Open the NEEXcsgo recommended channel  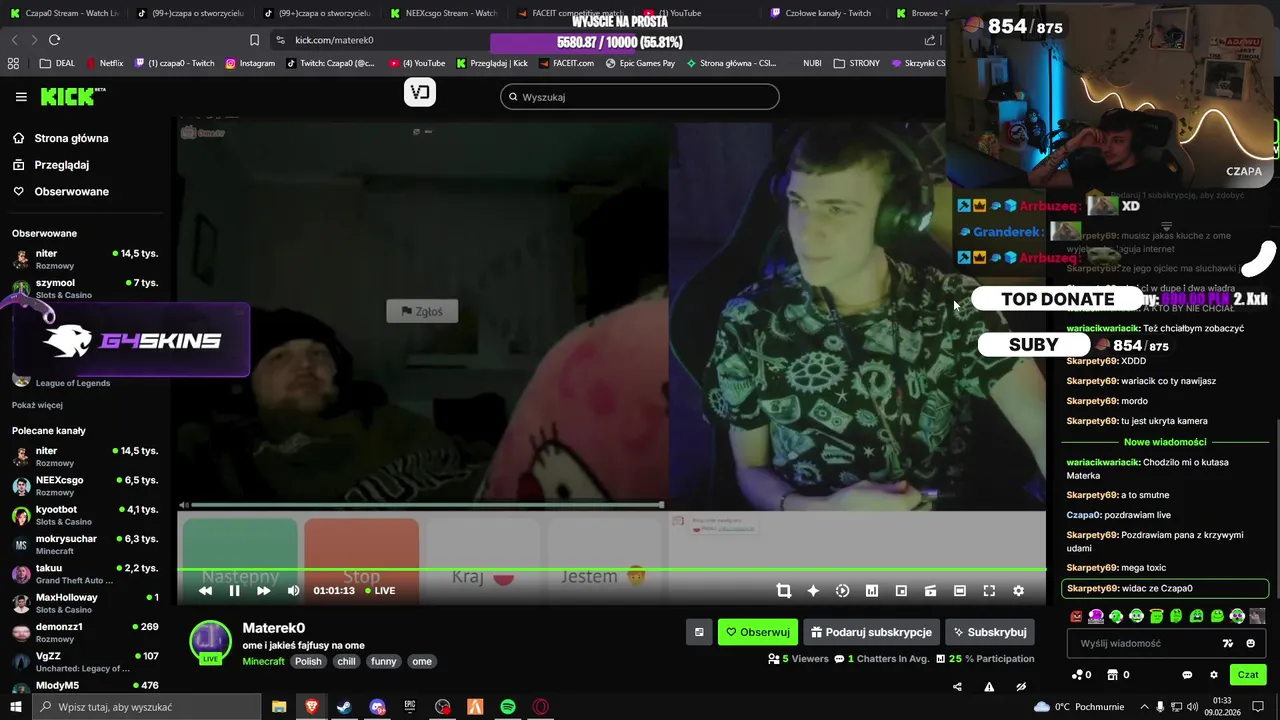[x=86, y=486]
